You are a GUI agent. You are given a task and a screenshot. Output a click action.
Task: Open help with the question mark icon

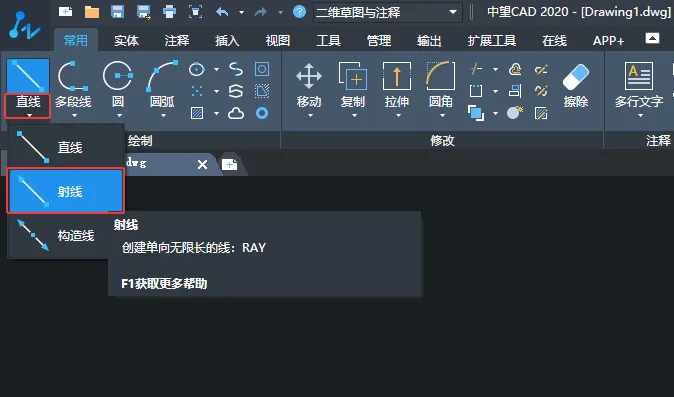(299, 12)
